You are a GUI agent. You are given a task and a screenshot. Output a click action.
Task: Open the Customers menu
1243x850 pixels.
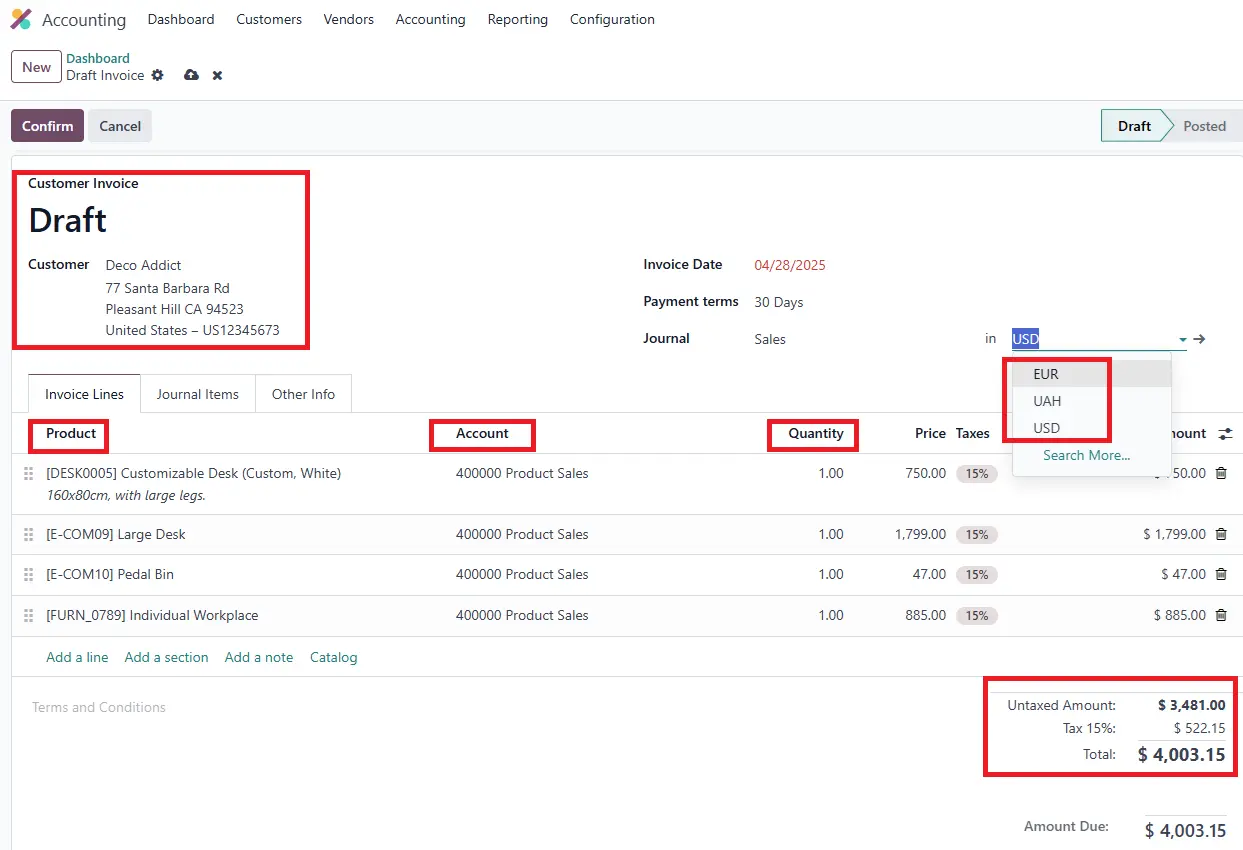click(x=269, y=19)
